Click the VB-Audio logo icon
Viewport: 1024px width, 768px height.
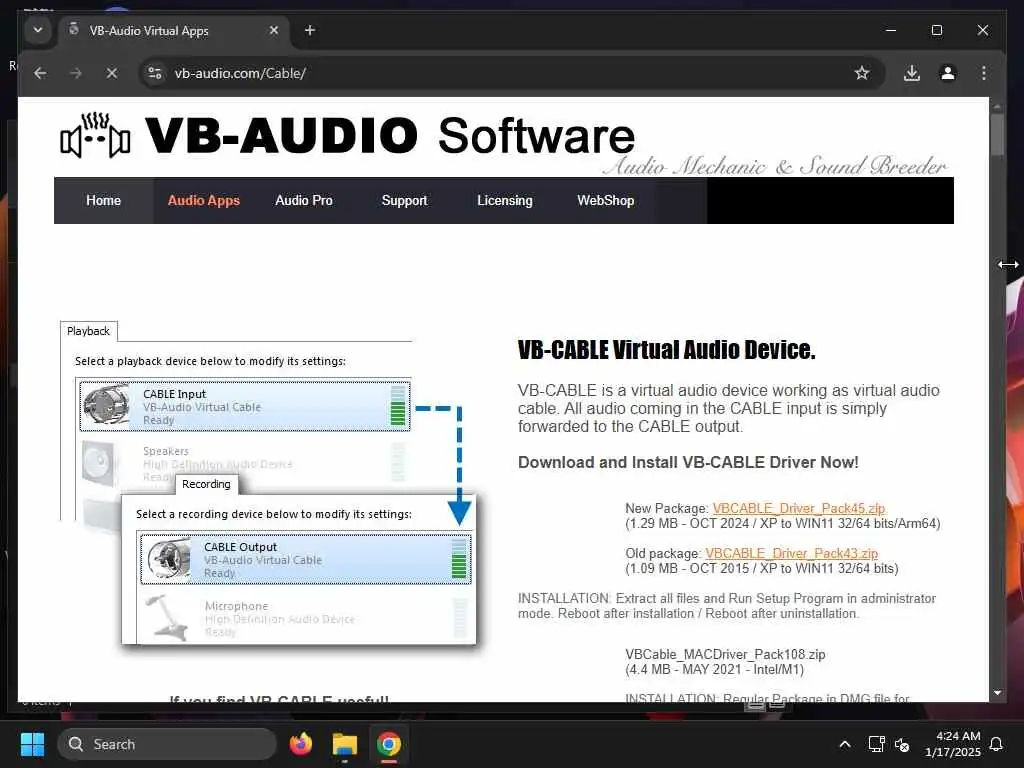[95, 135]
